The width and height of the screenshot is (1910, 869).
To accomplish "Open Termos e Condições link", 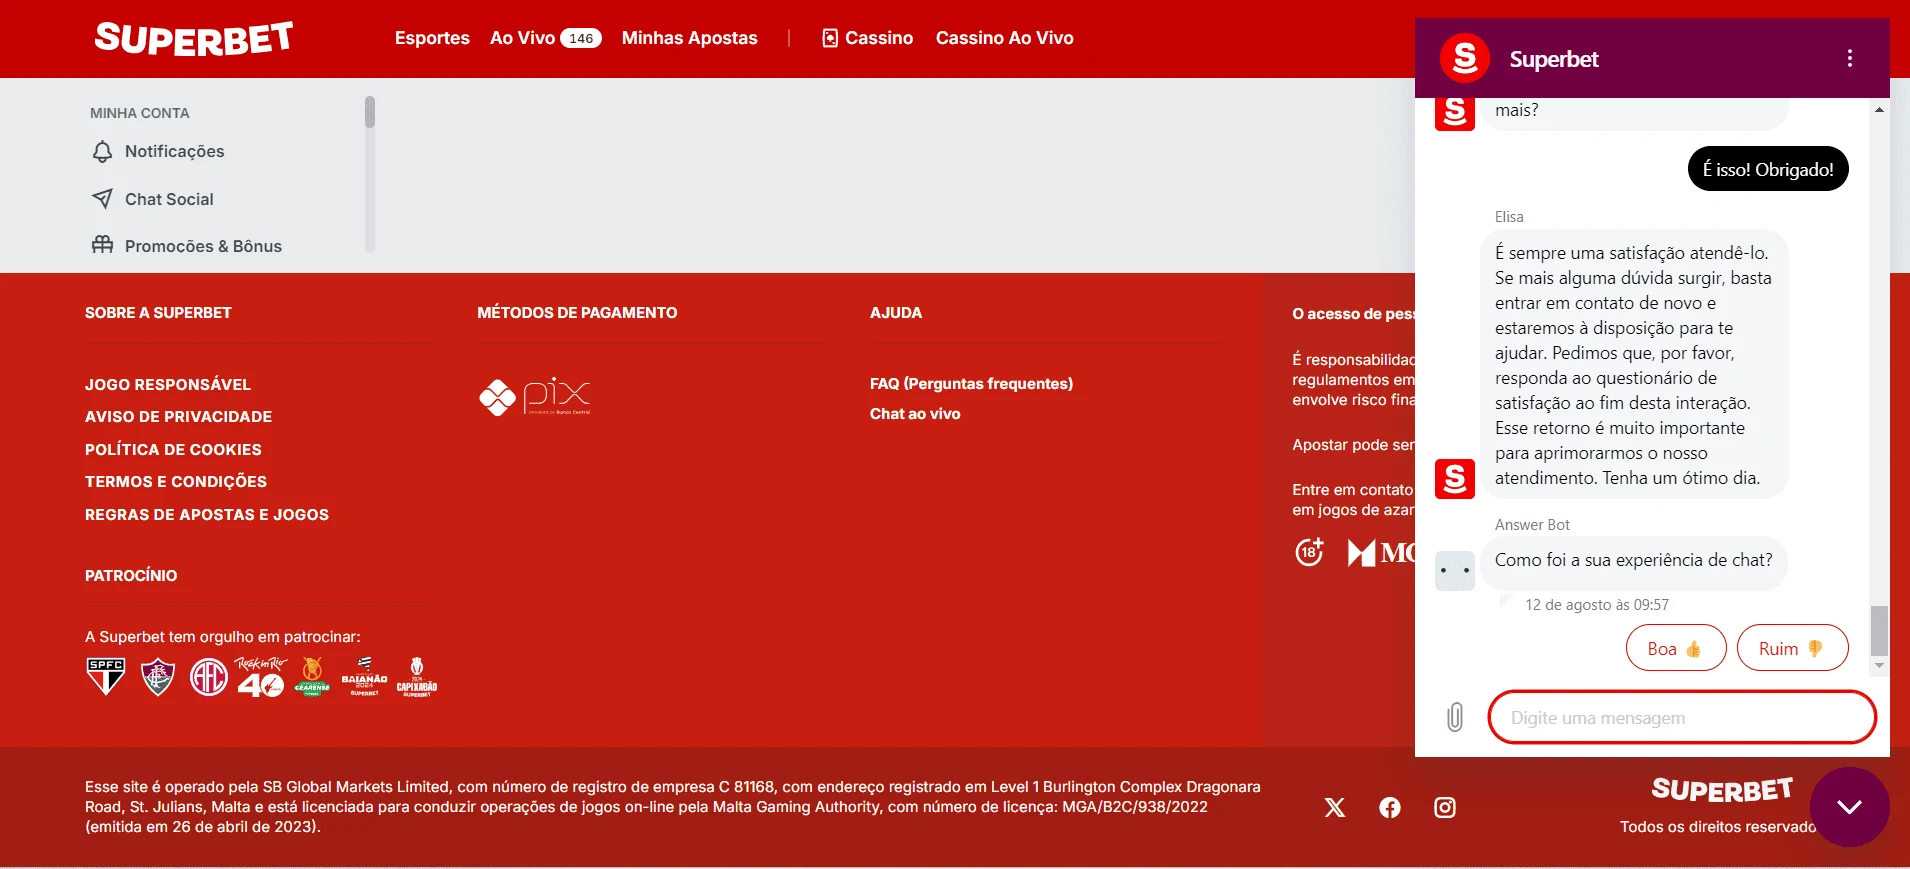I will coord(176,481).
